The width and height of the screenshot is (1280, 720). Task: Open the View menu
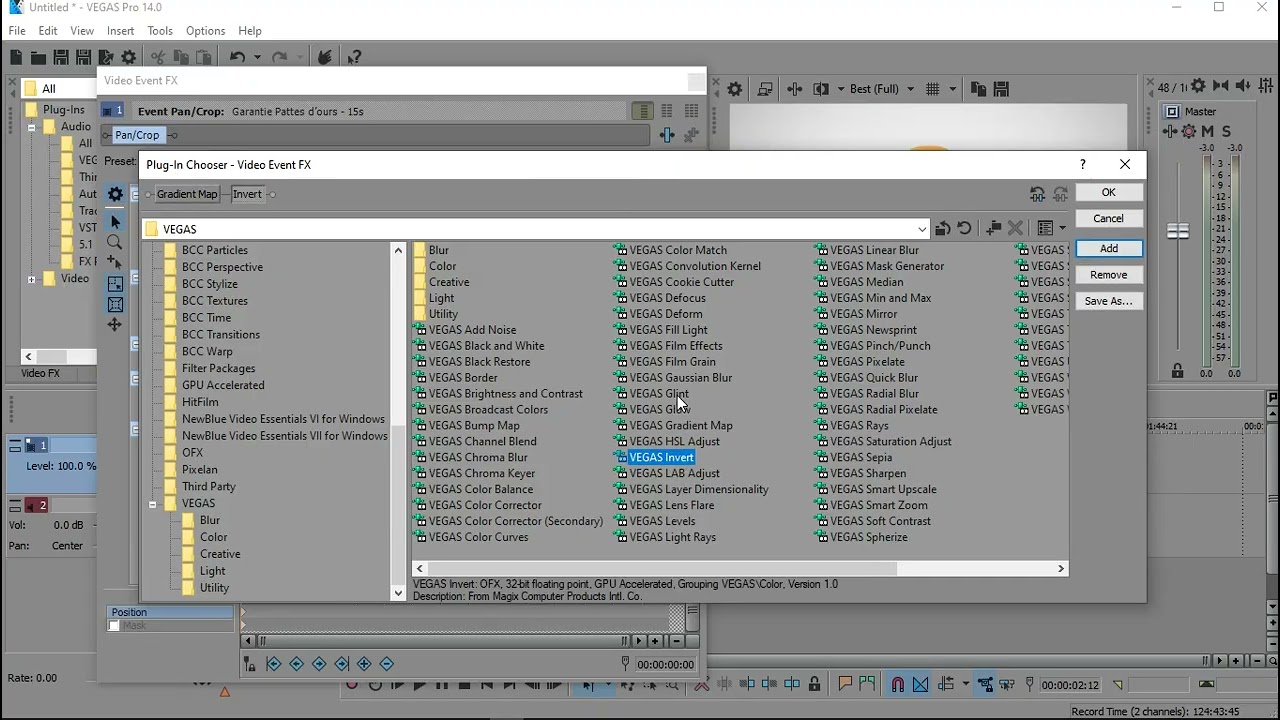tap(82, 31)
